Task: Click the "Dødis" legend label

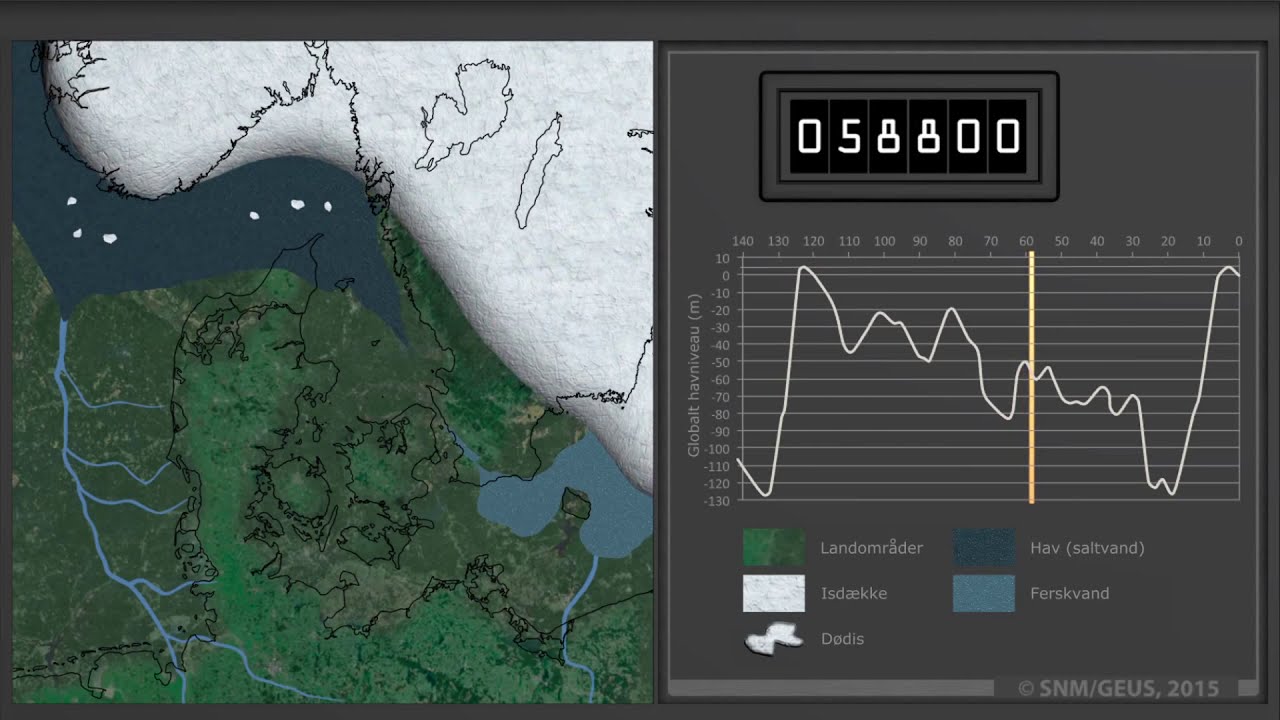Action: click(x=842, y=639)
